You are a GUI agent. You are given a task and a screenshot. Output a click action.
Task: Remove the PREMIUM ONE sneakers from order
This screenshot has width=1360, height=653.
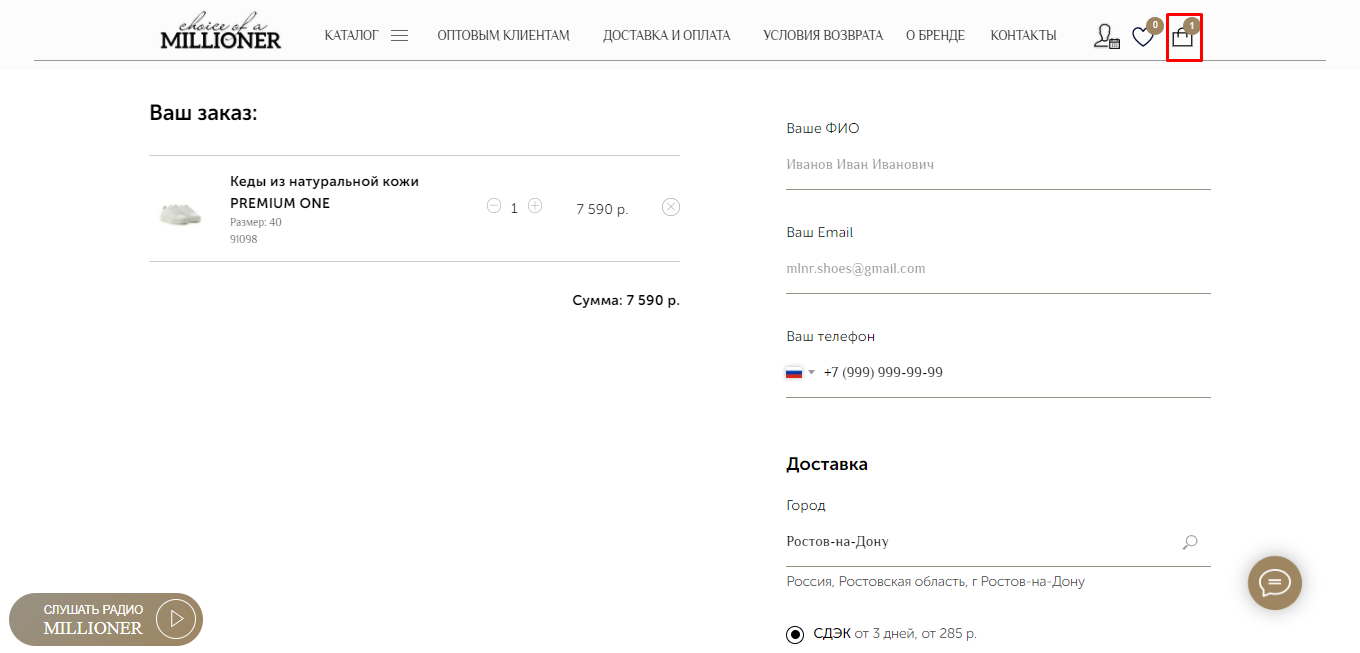pos(671,207)
